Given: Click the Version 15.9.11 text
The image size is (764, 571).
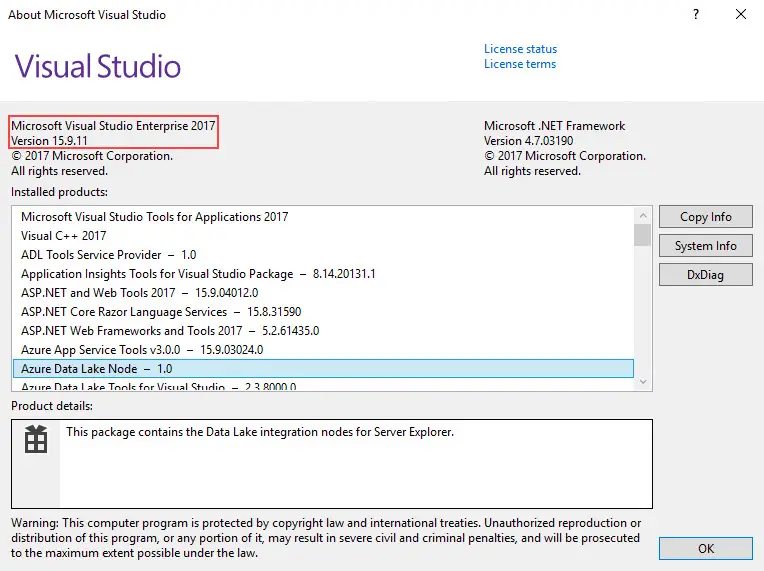Looking at the screenshot, I should (49, 141).
